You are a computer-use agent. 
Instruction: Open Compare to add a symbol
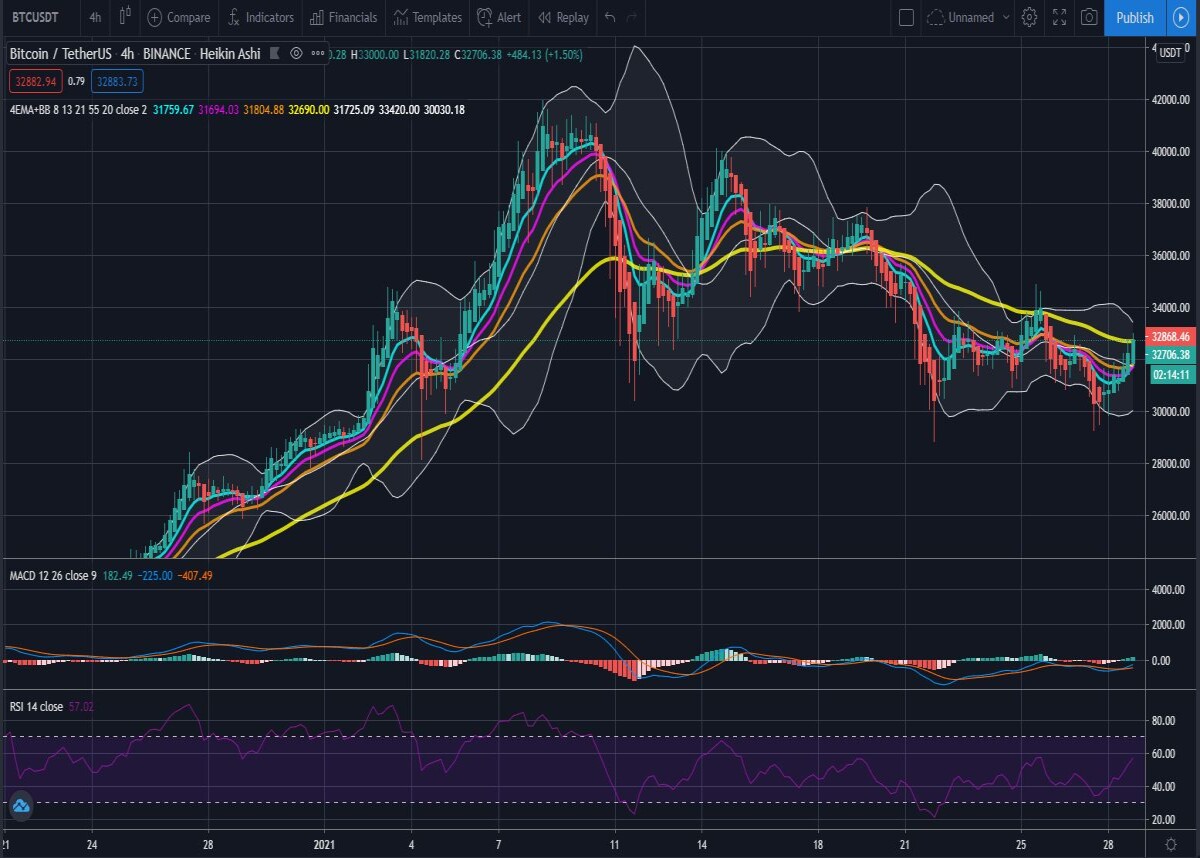[x=179, y=17]
